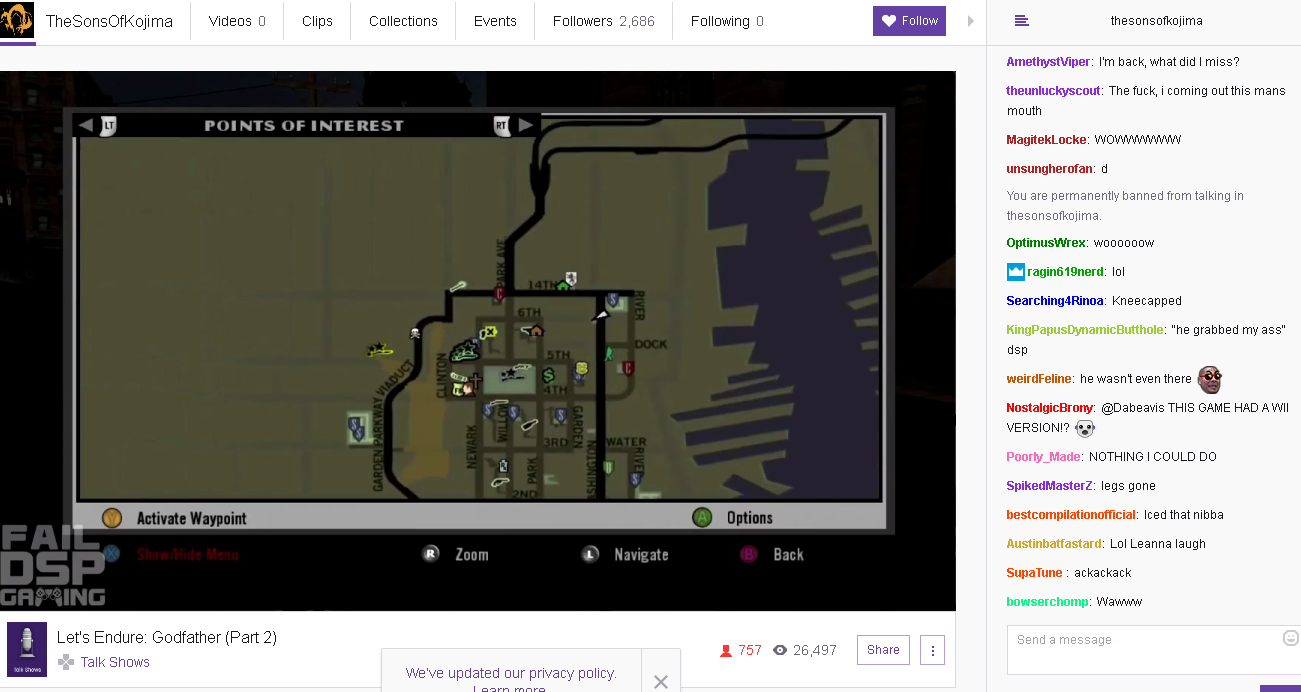Click the face emote in weirdFeline's message
This screenshot has width=1301, height=692.
pos(1210,379)
